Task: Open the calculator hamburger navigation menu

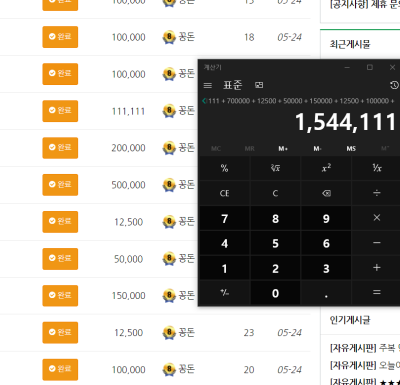Action: [207, 86]
